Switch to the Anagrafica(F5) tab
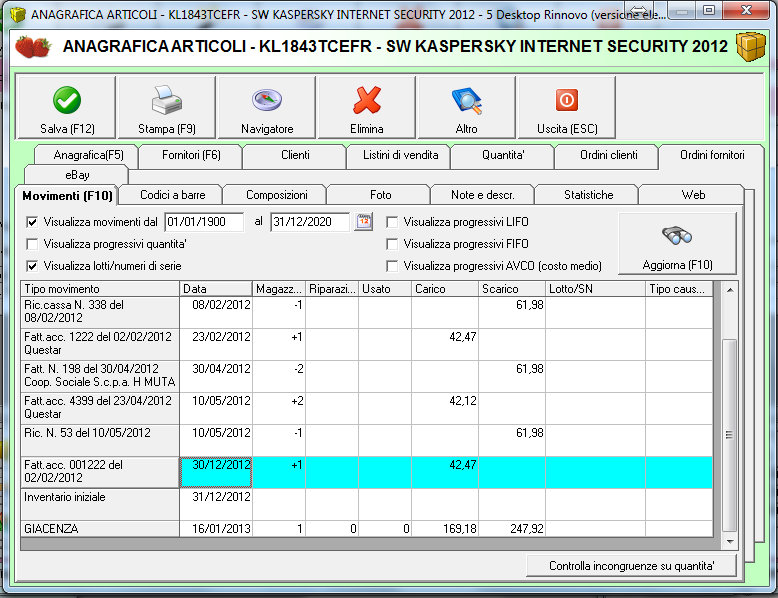Viewport: 778px width, 598px height. pyautogui.click(x=88, y=155)
